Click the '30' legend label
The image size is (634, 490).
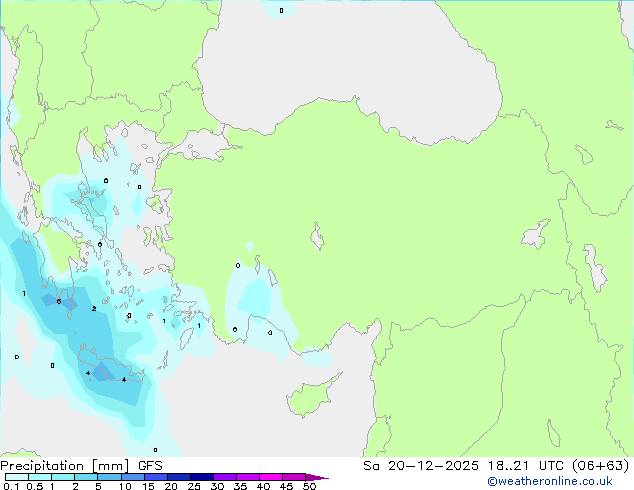pos(217,486)
